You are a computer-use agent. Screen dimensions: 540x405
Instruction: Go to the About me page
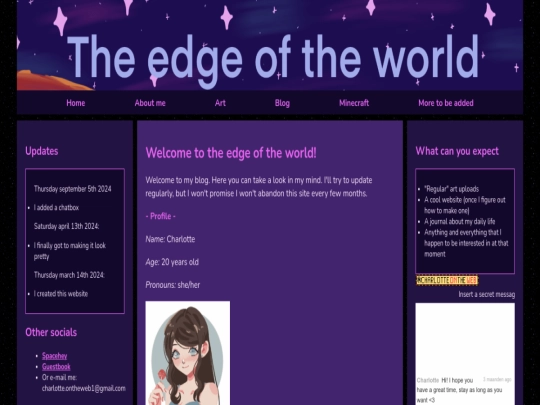click(150, 103)
